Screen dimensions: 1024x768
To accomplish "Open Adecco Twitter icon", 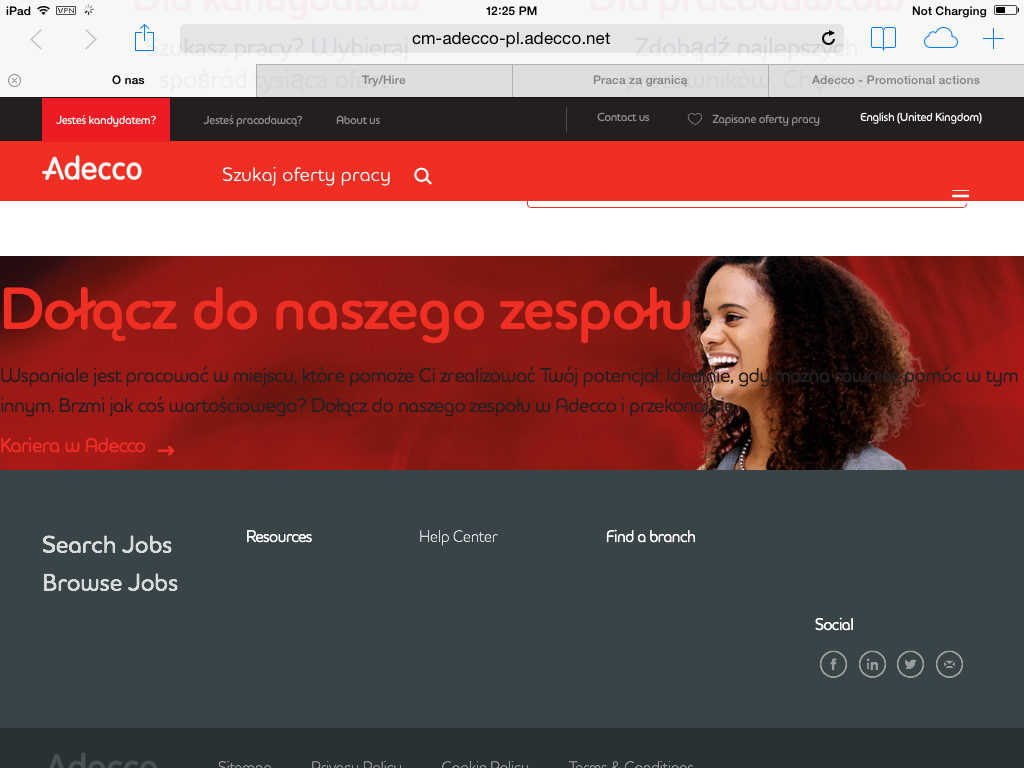I will tap(910, 665).
